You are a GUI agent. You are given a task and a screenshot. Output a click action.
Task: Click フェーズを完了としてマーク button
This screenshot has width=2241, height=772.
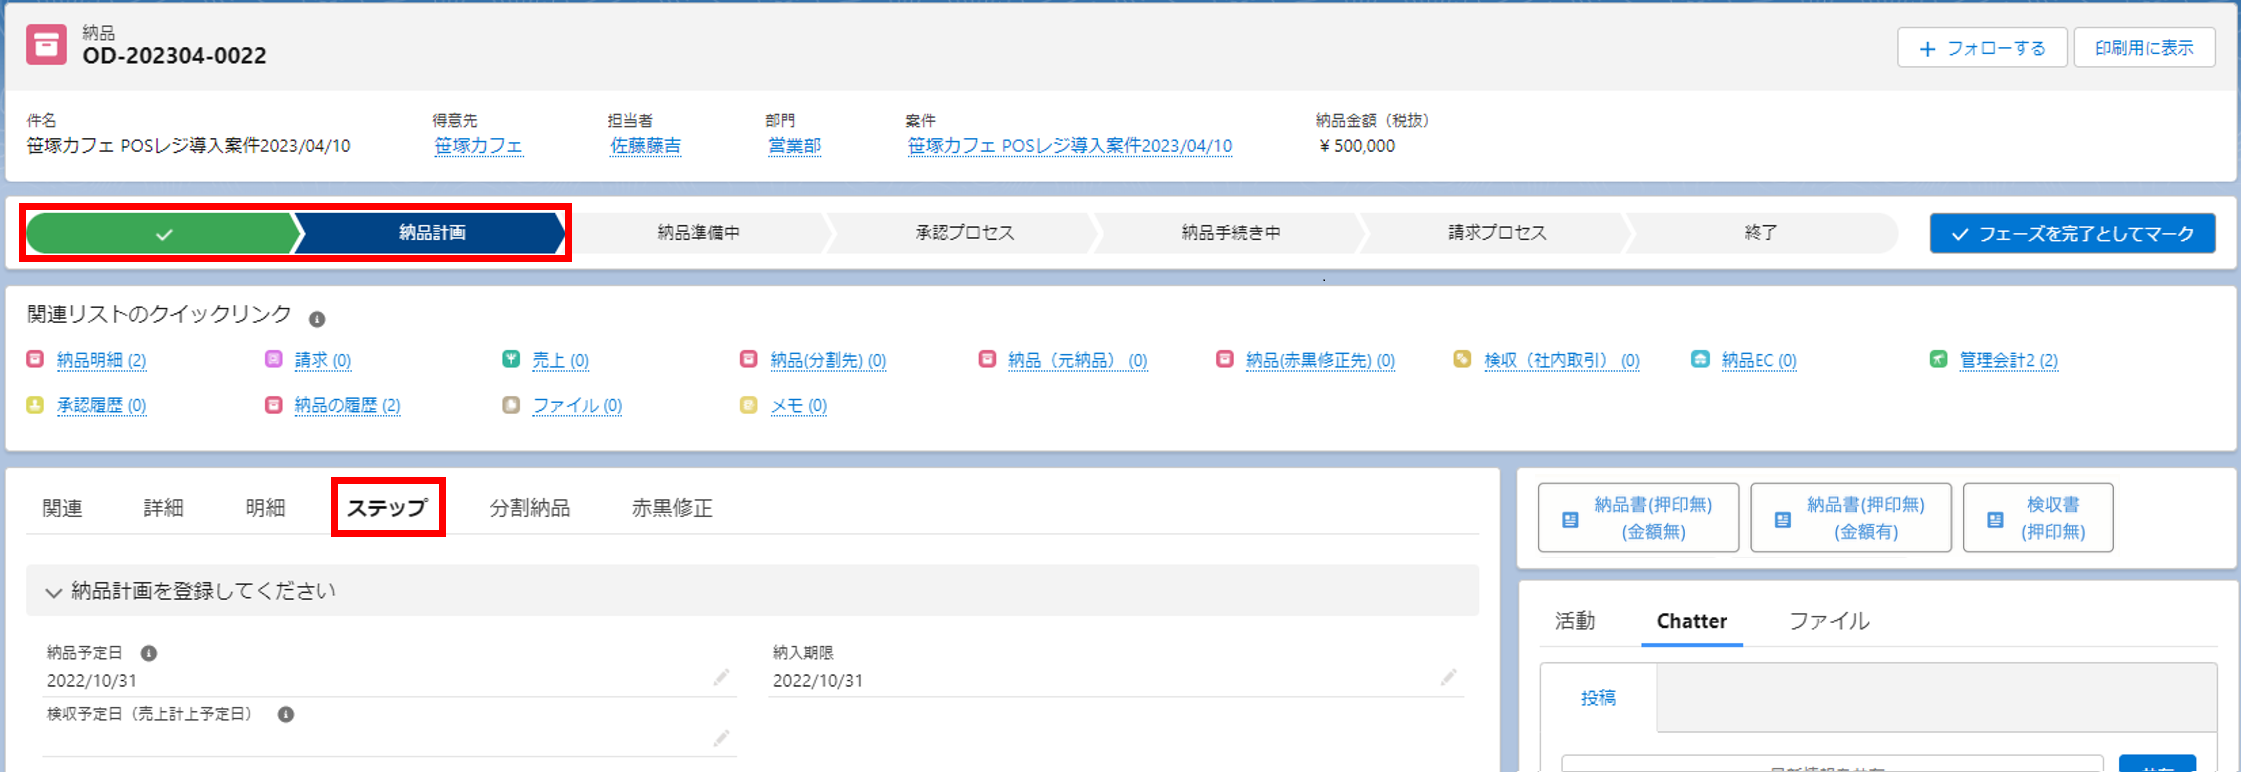2072,233
